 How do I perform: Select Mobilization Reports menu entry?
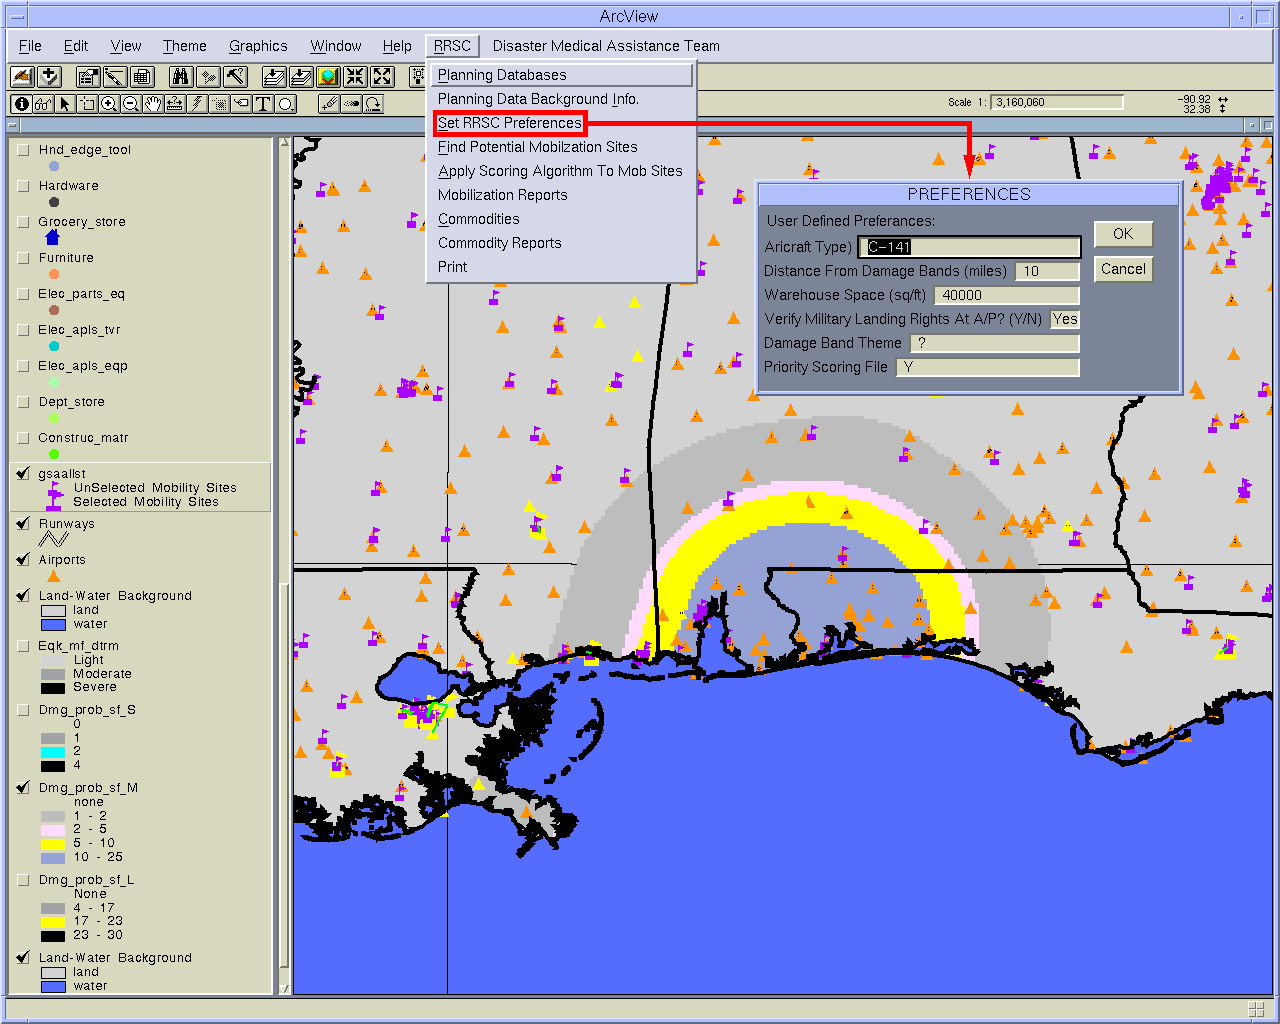pyautogui.click(x=502, y=195)
